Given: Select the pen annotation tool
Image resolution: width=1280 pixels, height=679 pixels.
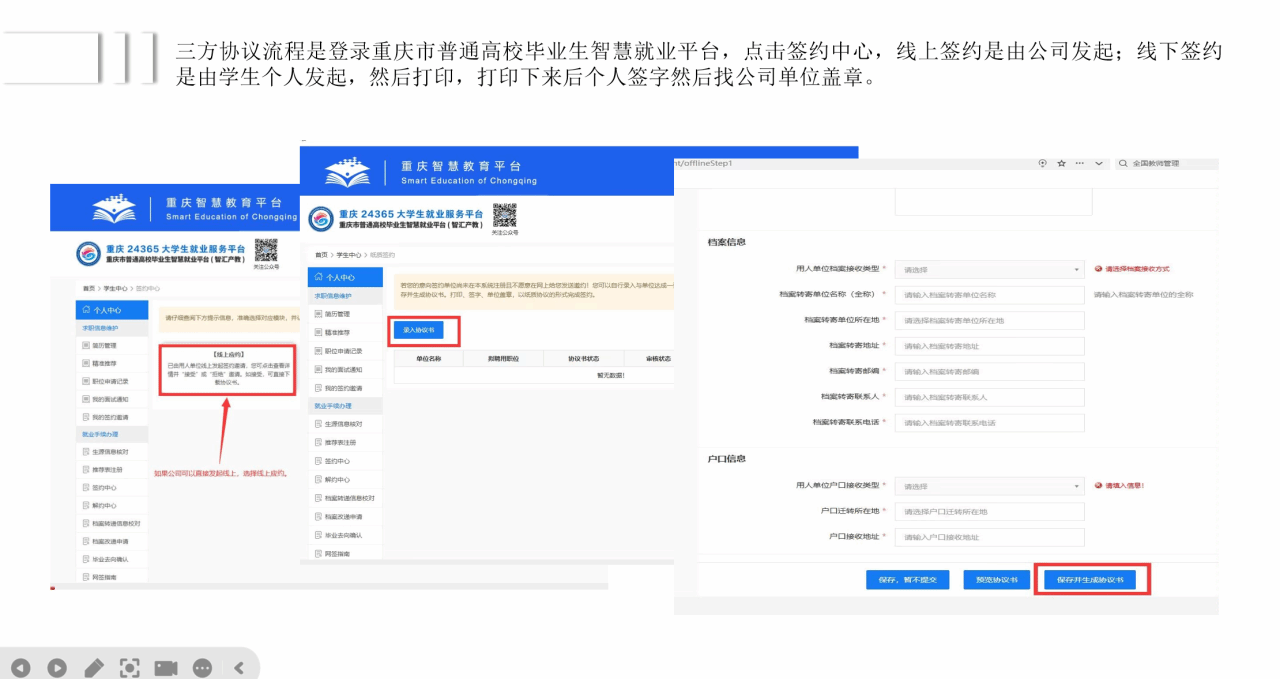Looking at the screenshot, I should pyautogui.click(x=94, y=668).
